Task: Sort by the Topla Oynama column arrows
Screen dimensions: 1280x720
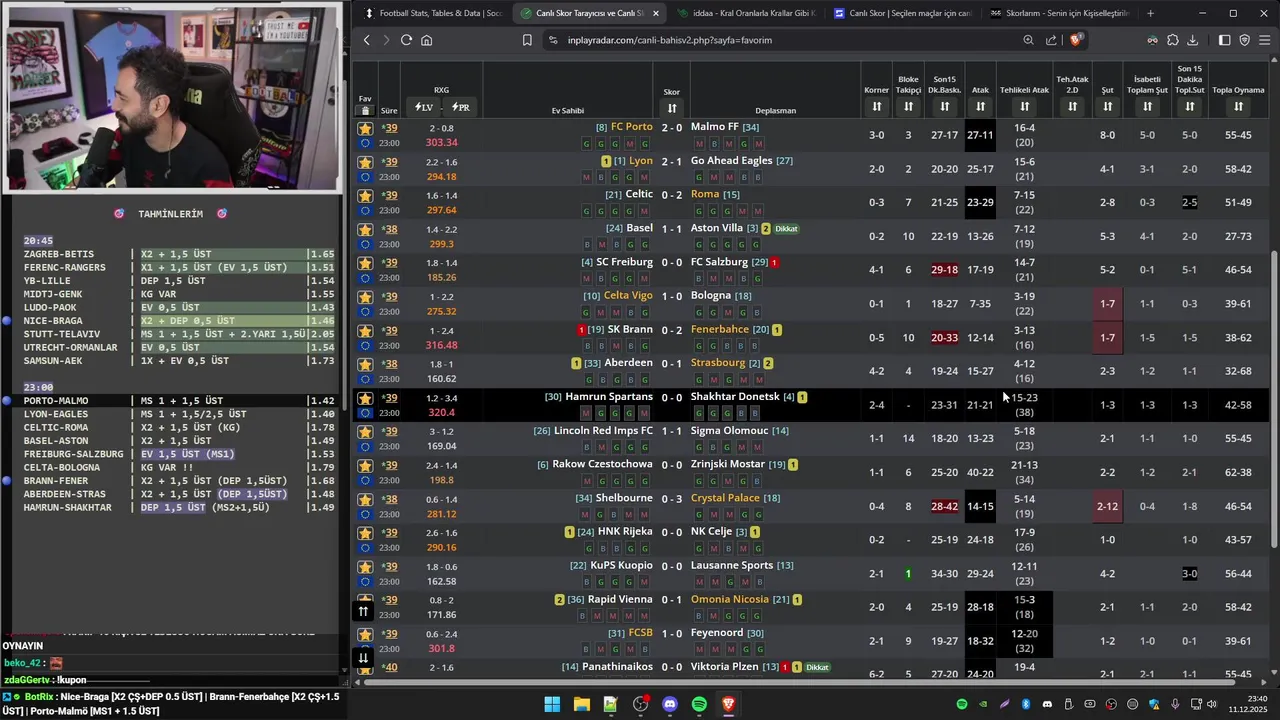Action: [1238, 106]
